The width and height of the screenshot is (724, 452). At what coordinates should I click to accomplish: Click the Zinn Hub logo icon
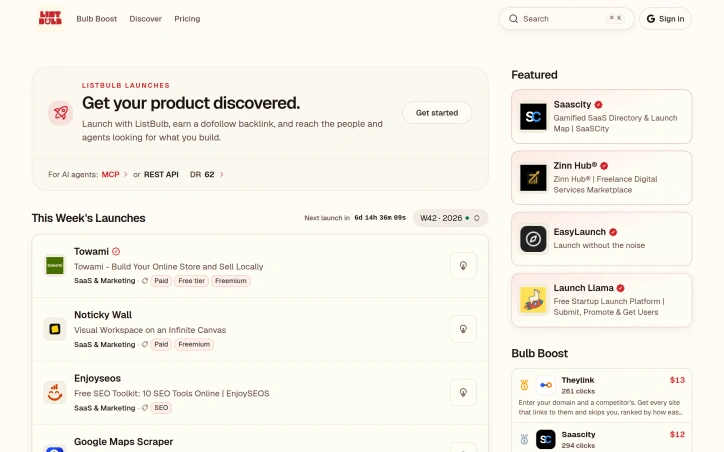click(533, 178)
